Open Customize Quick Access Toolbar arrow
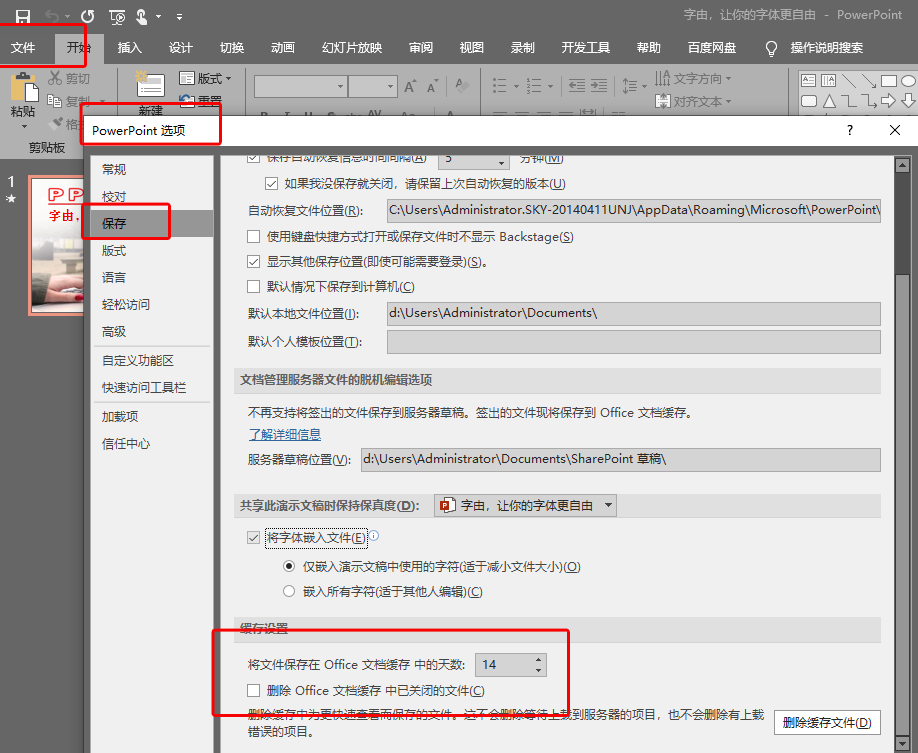The width and height of the screenshot is (918, 753). [179, 17]
